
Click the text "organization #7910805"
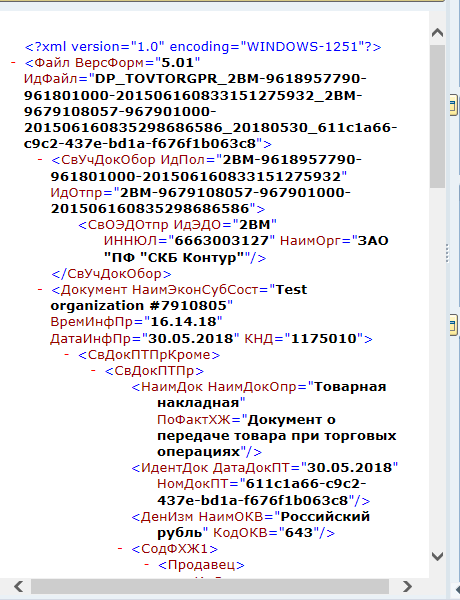(139, 306)
